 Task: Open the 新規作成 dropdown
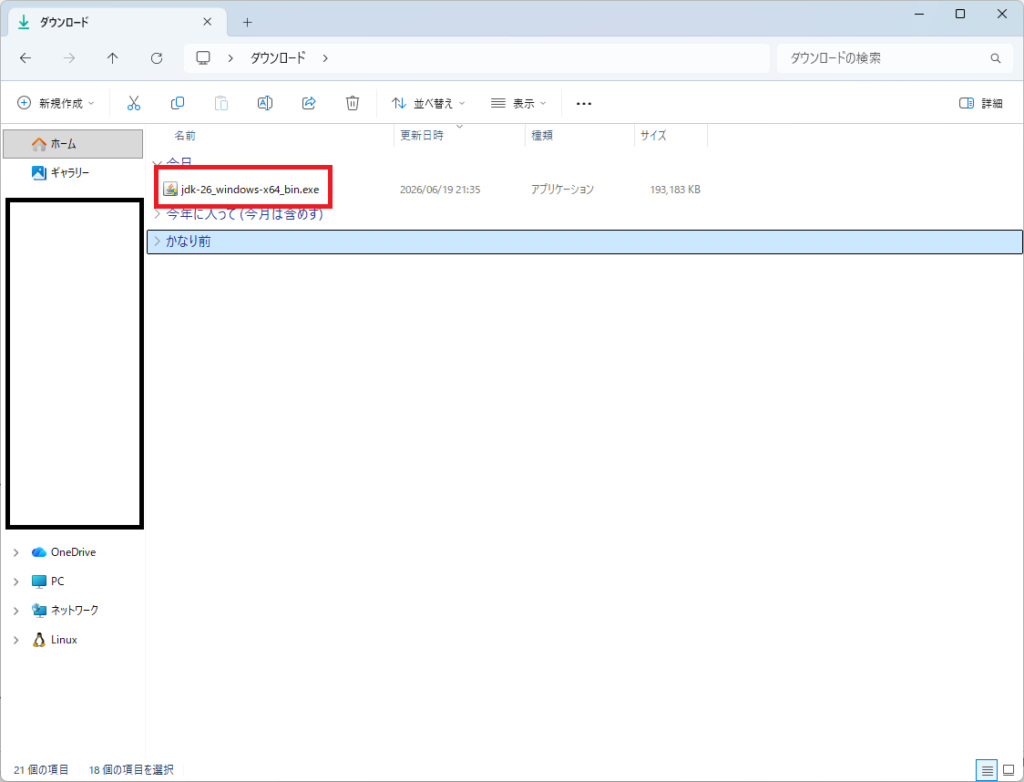pyautogui.click(x=56, y=103)
